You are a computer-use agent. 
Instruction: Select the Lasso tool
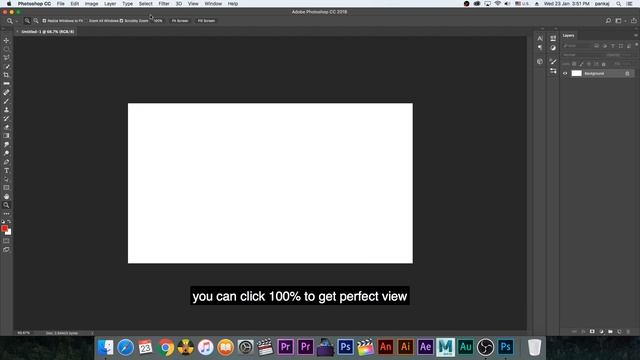tap(6, 58)
